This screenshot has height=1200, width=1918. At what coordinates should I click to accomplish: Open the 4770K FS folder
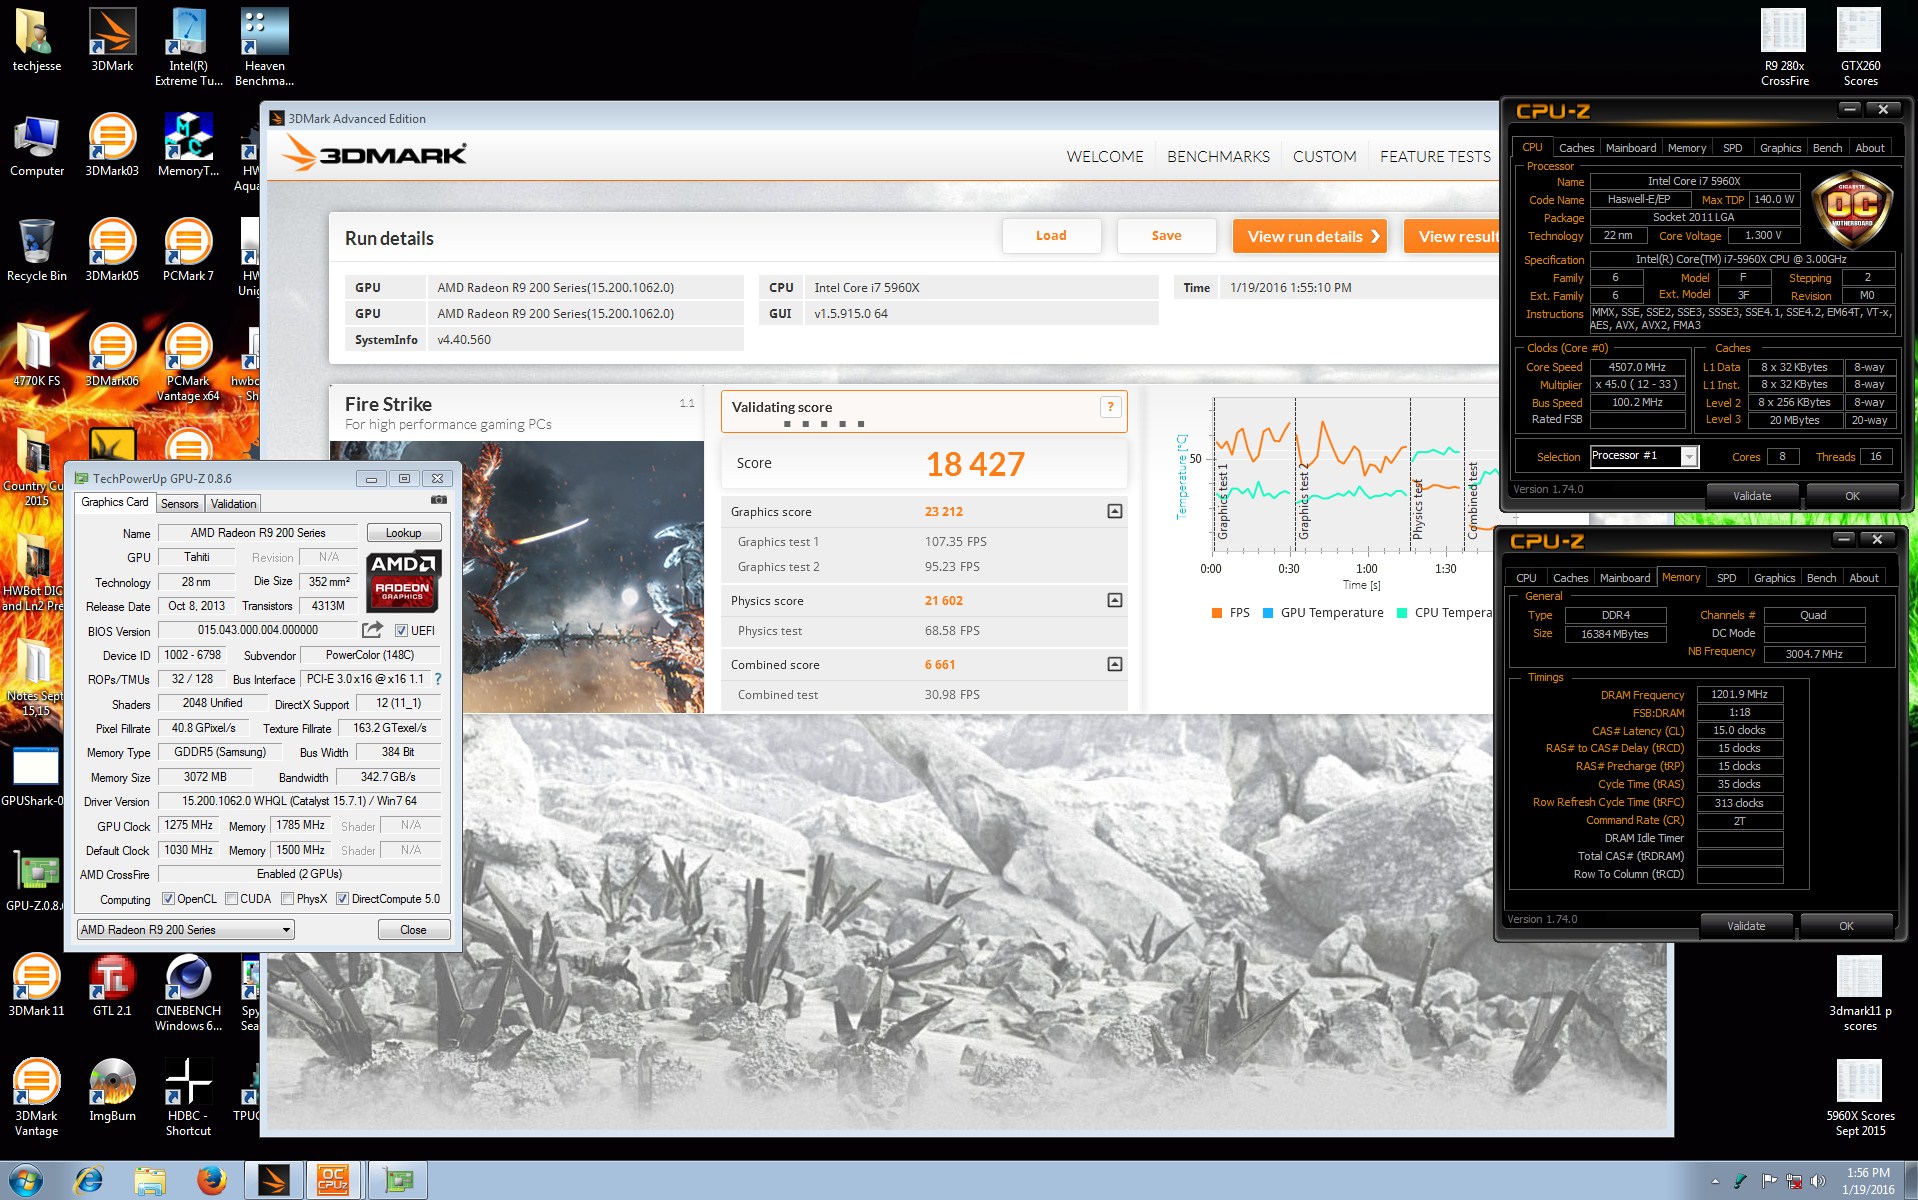(x=37, y=356)
